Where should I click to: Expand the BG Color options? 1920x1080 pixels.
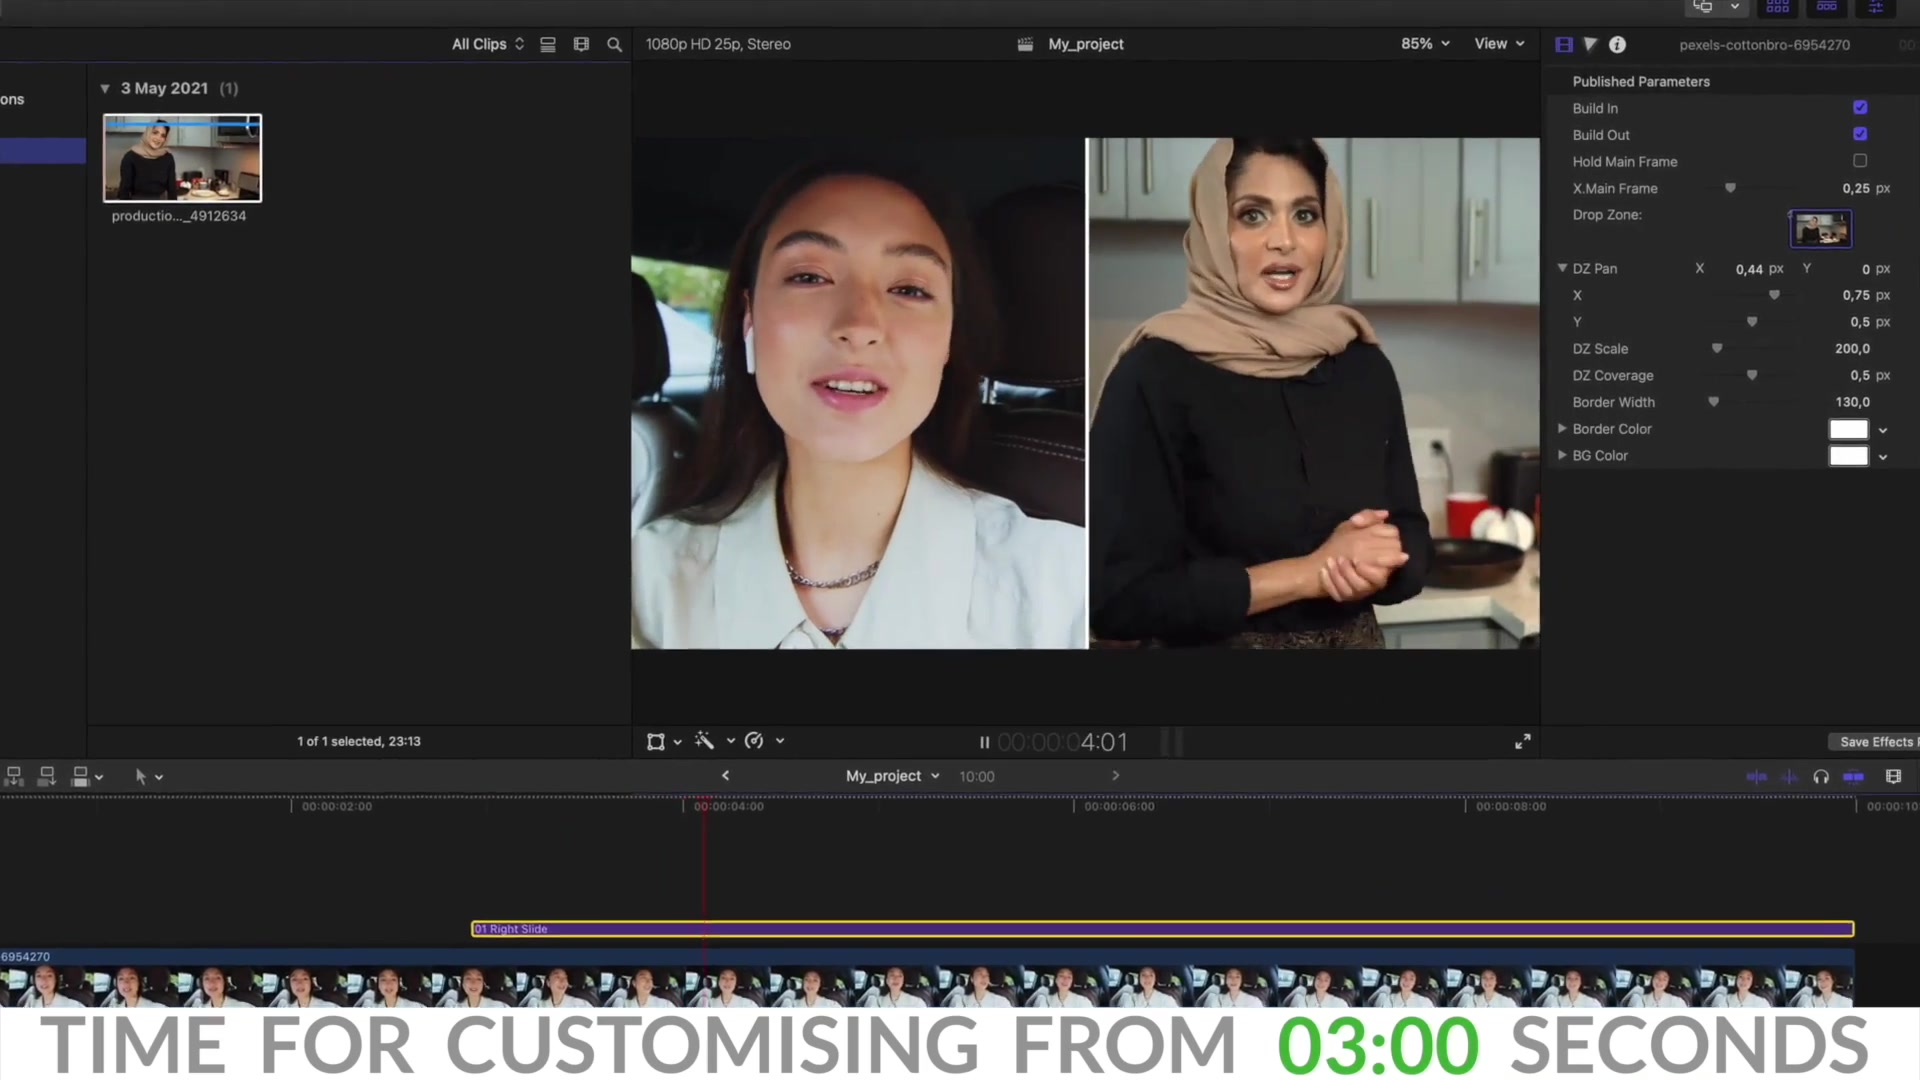pyautogui.click(x=1561, y=455)
